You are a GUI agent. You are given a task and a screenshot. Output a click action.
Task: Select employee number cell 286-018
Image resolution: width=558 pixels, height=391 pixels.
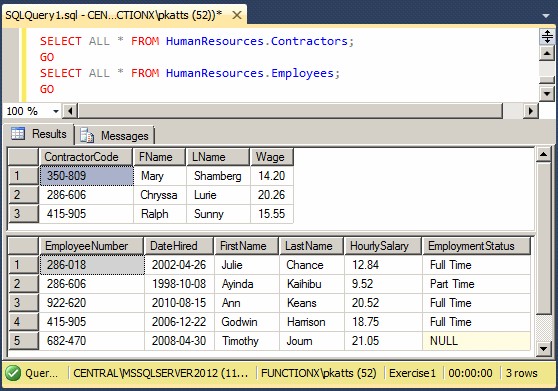click(x=92, y=265)
